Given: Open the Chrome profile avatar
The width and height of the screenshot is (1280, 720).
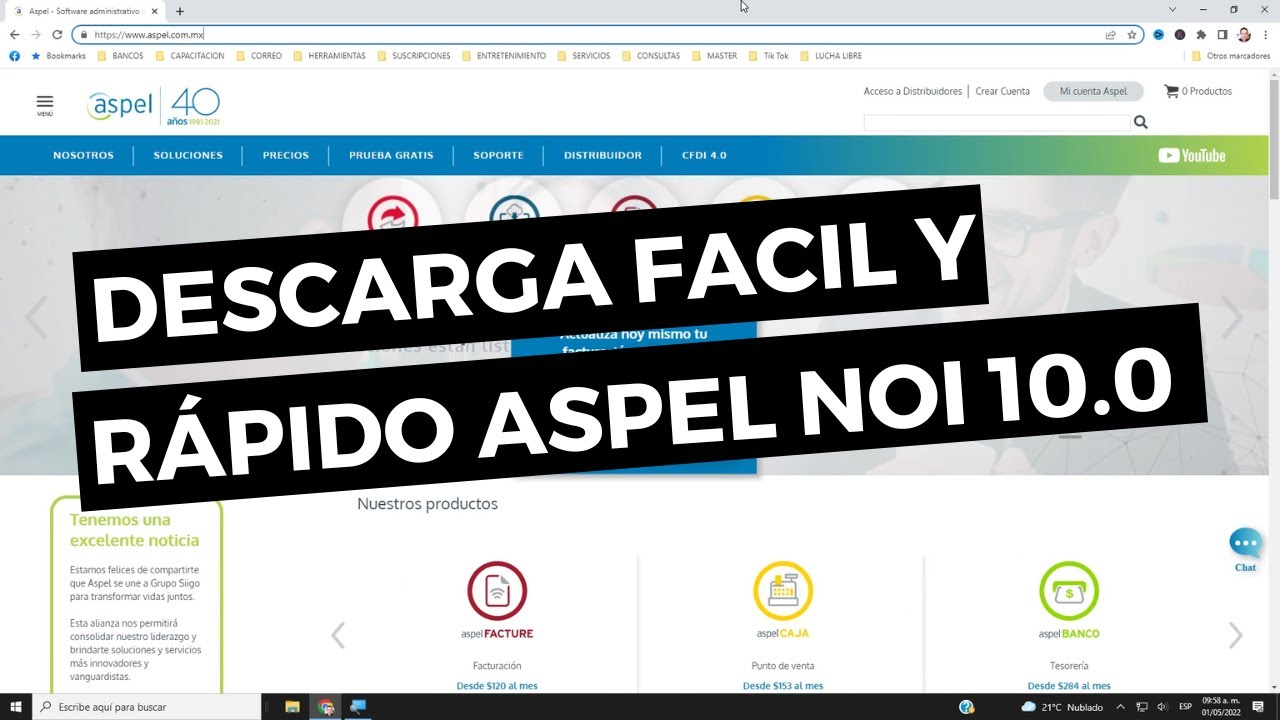Looking at the screenshot, I should click(x=1243, y=34).
